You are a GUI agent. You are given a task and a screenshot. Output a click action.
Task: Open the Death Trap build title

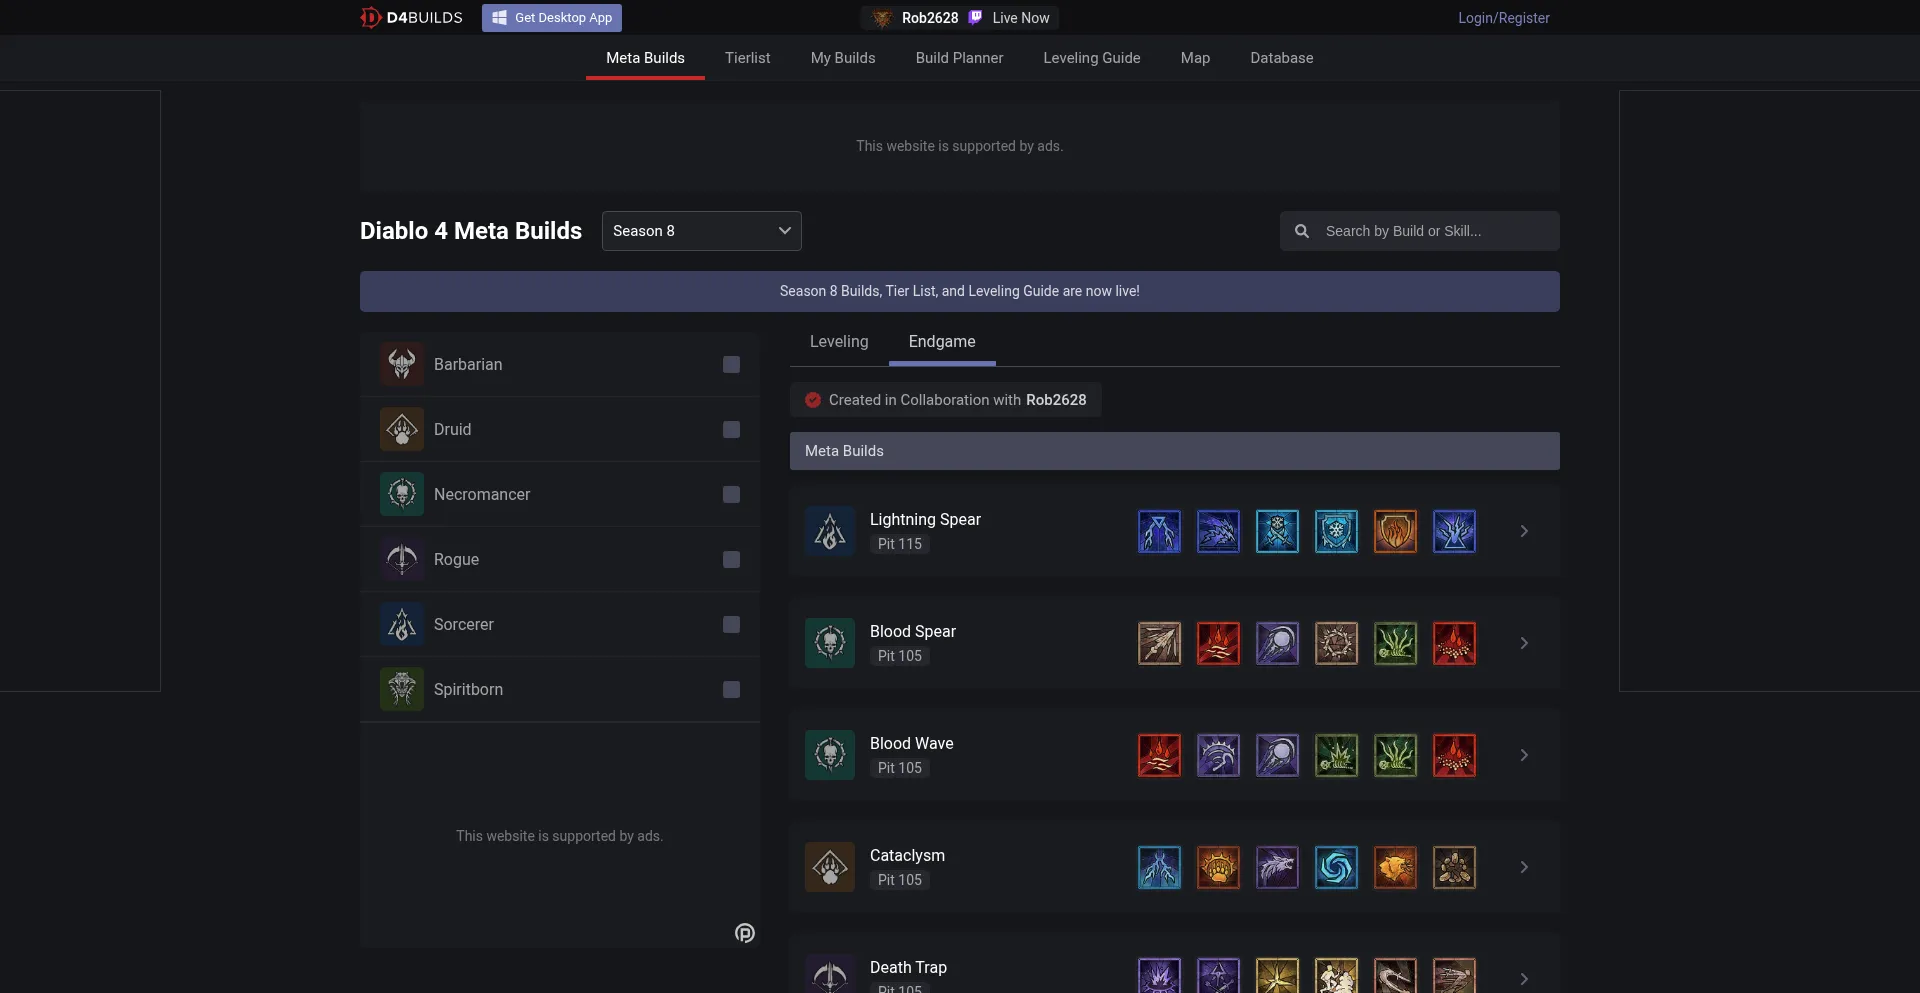(x=908, y=967)
